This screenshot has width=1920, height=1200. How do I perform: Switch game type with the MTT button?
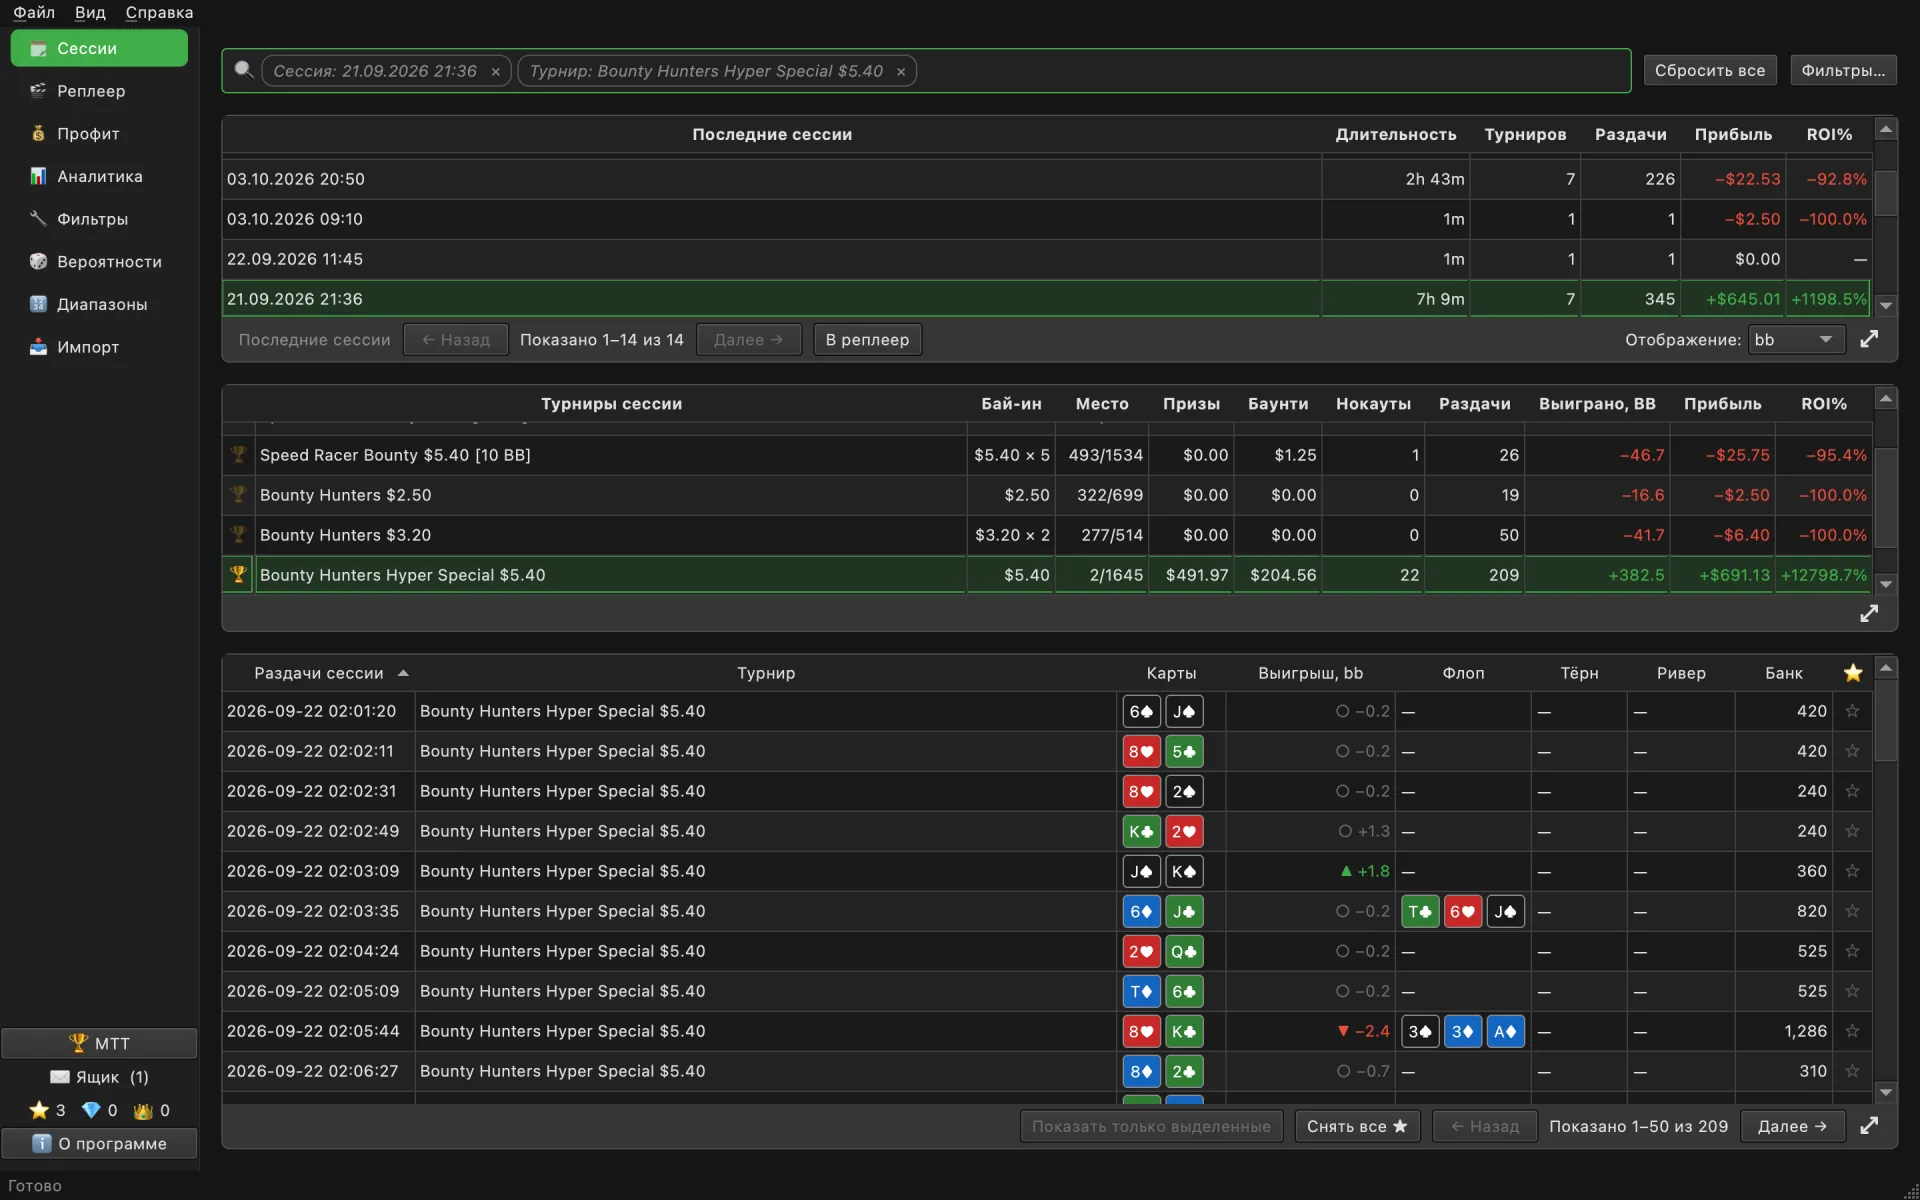99,1043
